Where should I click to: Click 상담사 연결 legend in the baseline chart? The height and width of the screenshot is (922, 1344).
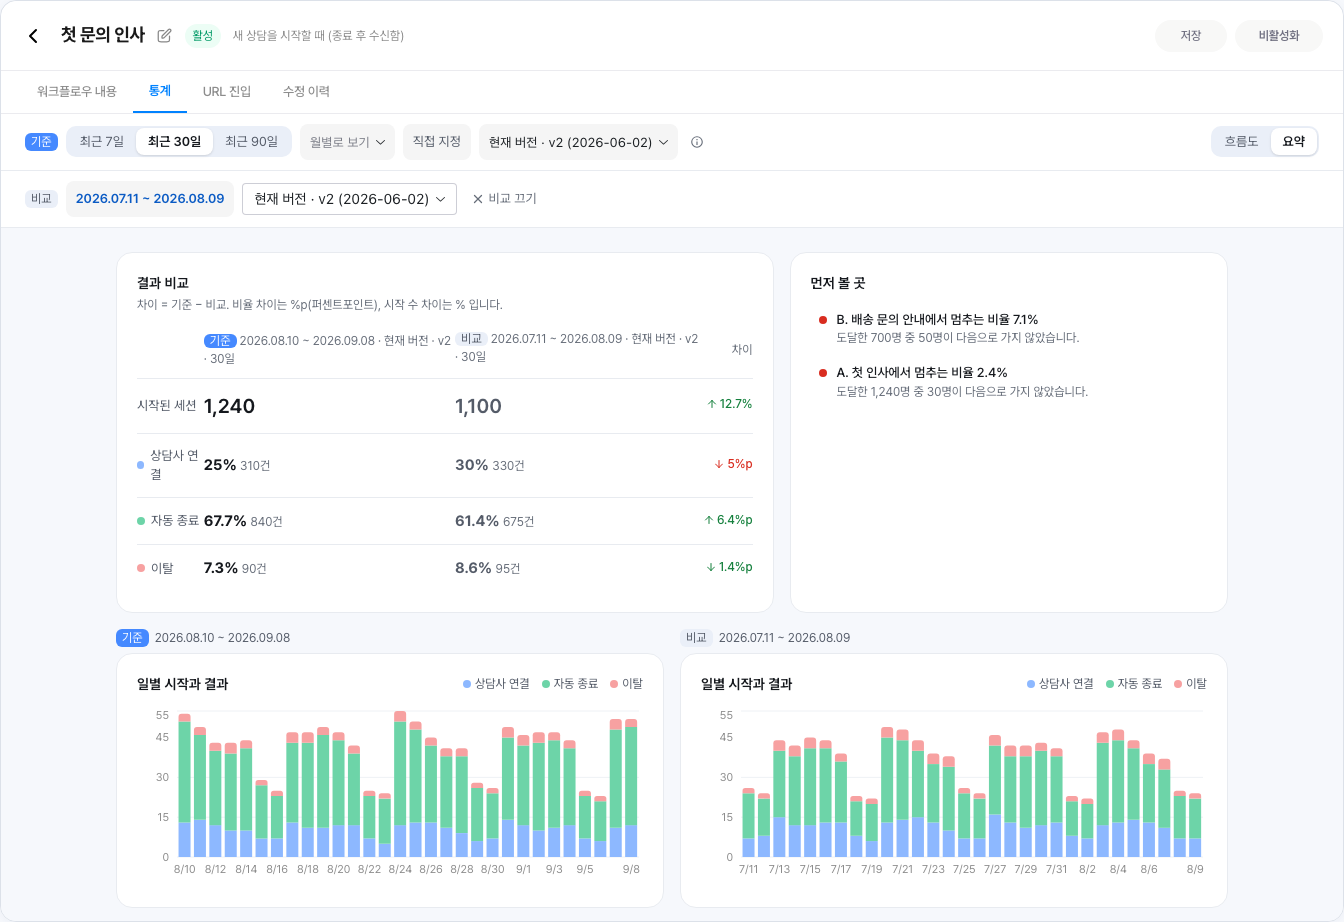(x=496, y=684)
